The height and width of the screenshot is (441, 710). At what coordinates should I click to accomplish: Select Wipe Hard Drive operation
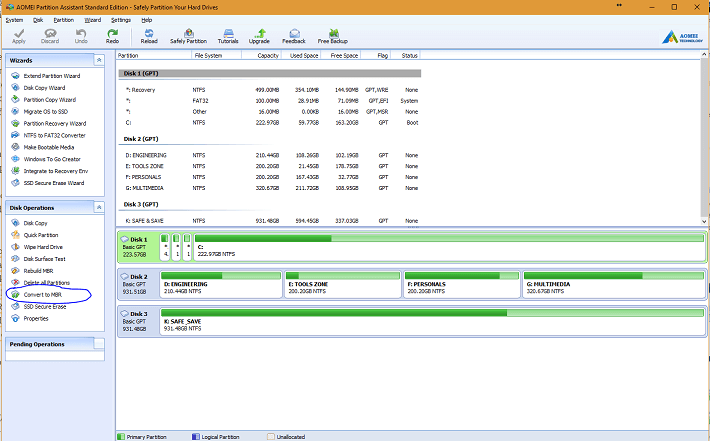click(43, 247)
